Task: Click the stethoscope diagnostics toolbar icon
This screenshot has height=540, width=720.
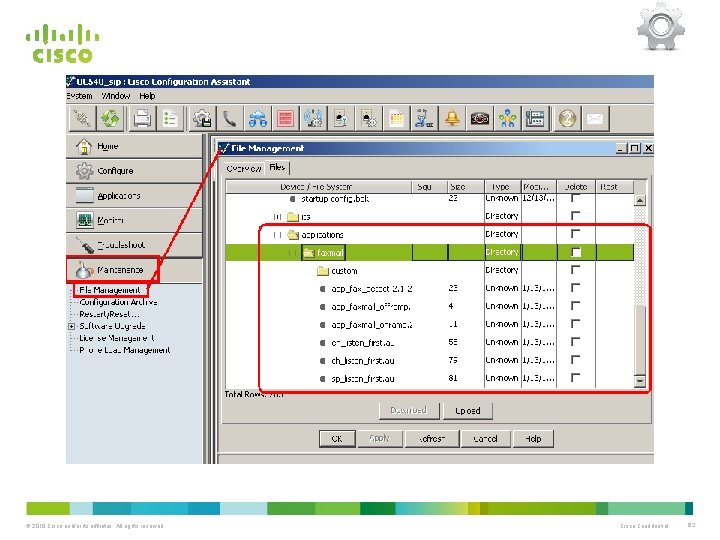Action: tap(424, 119)
